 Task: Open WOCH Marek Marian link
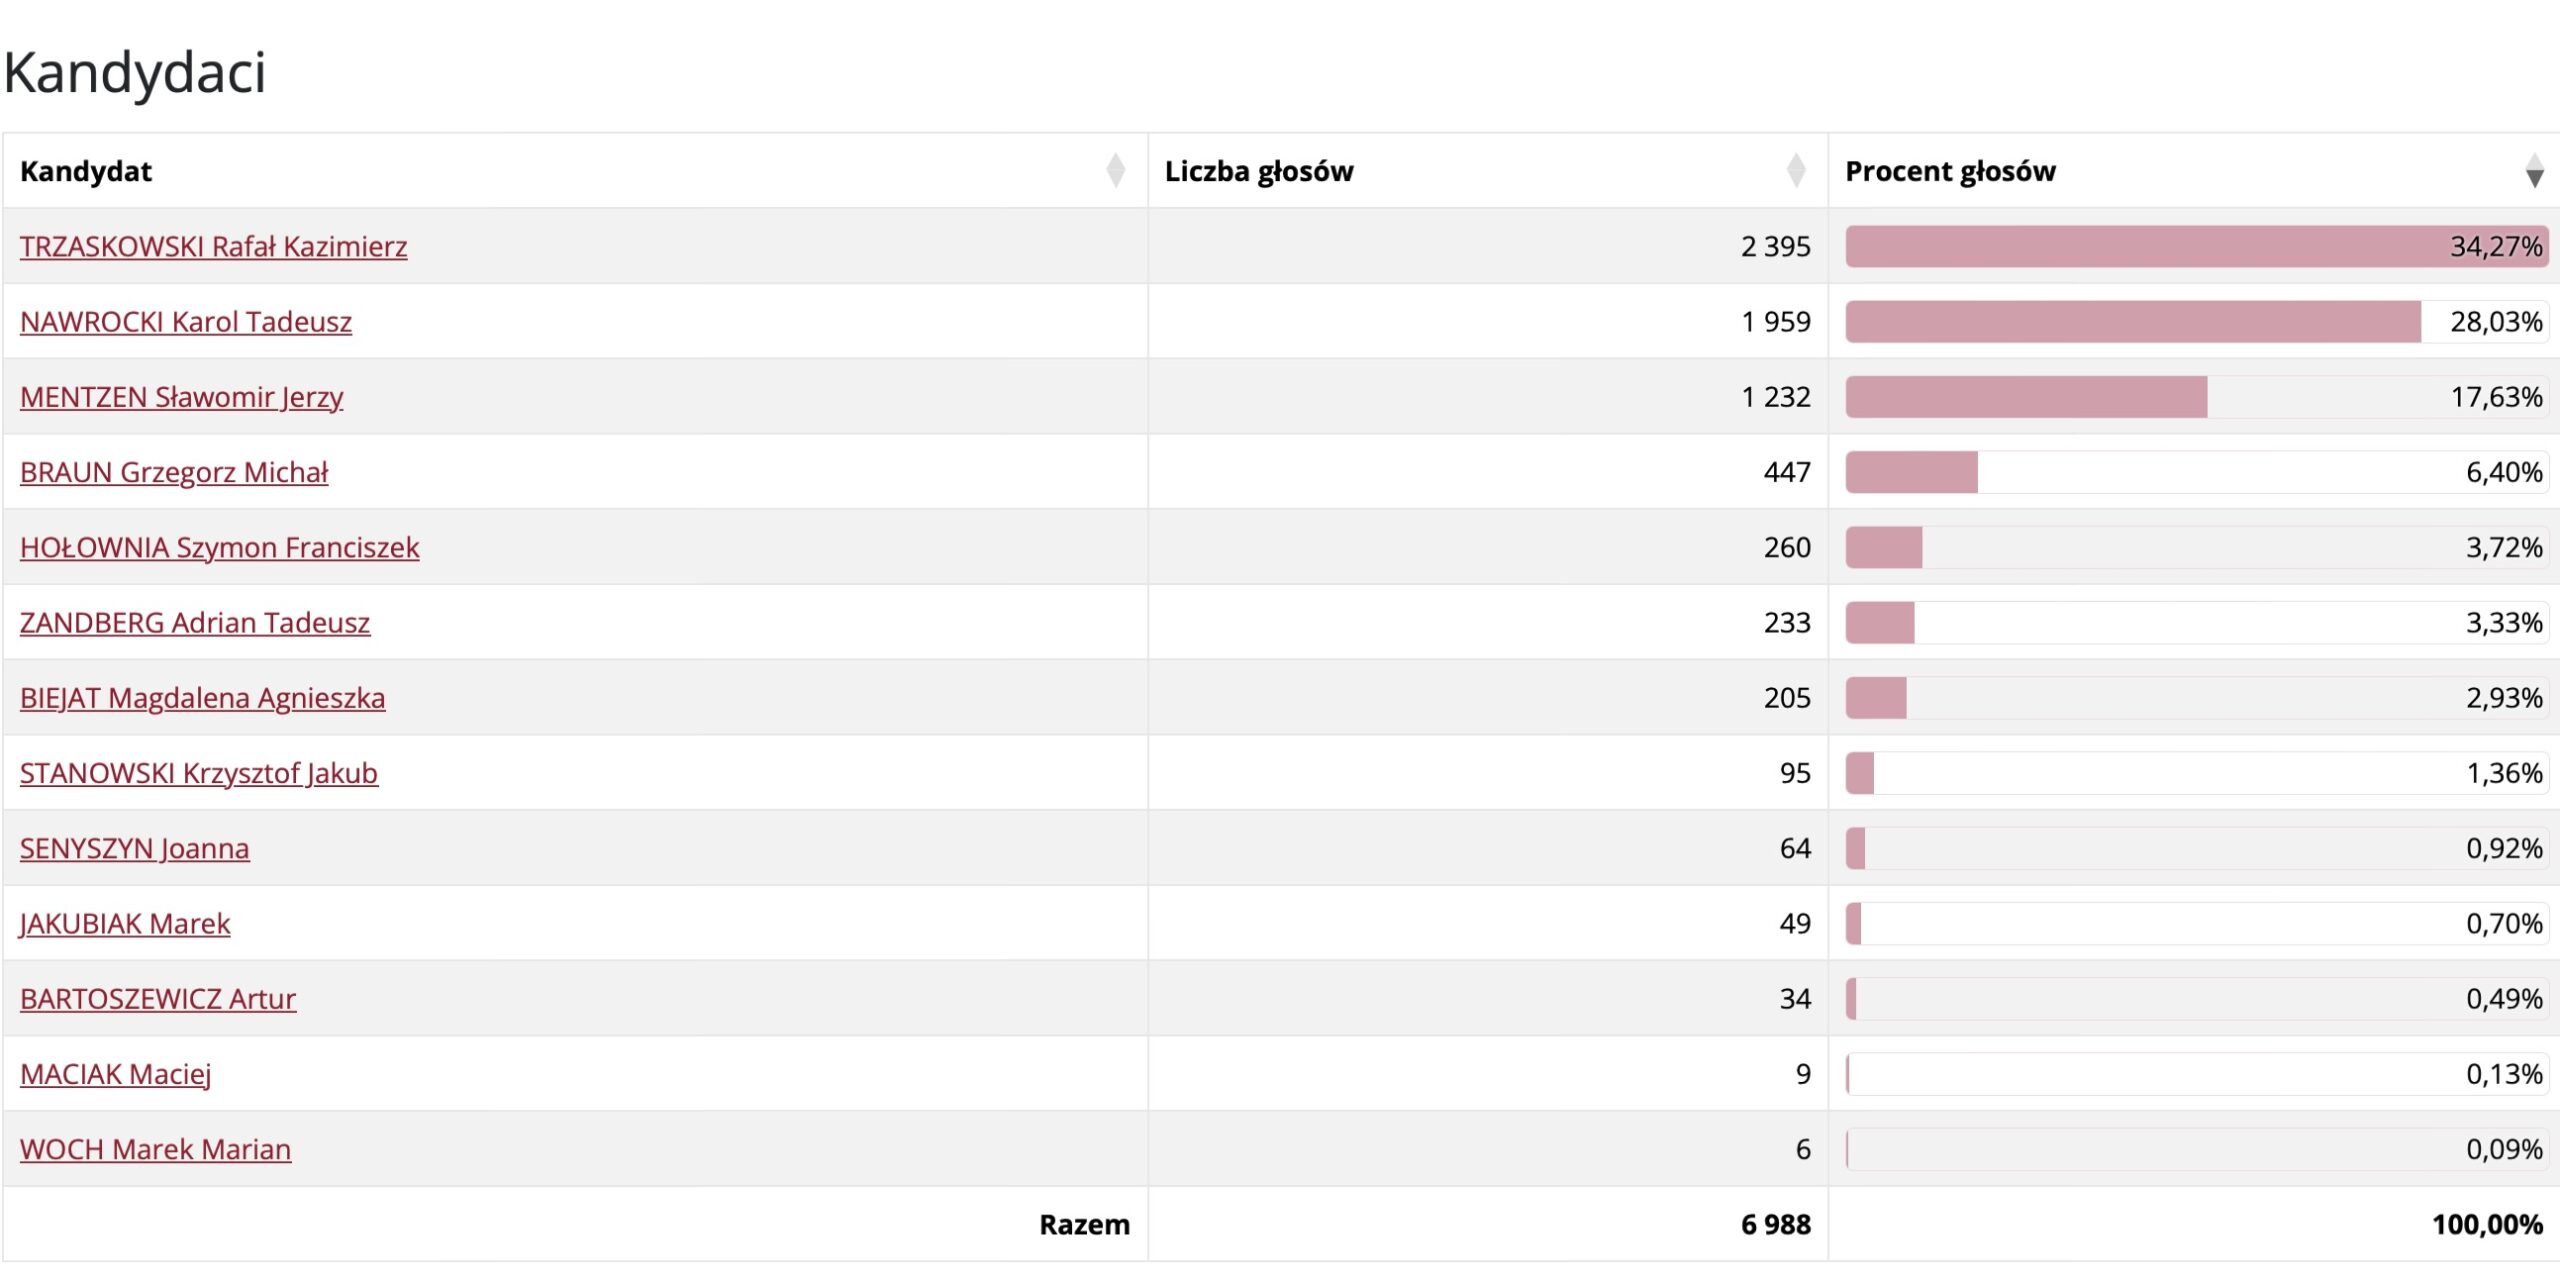[x=155, y=1150]
